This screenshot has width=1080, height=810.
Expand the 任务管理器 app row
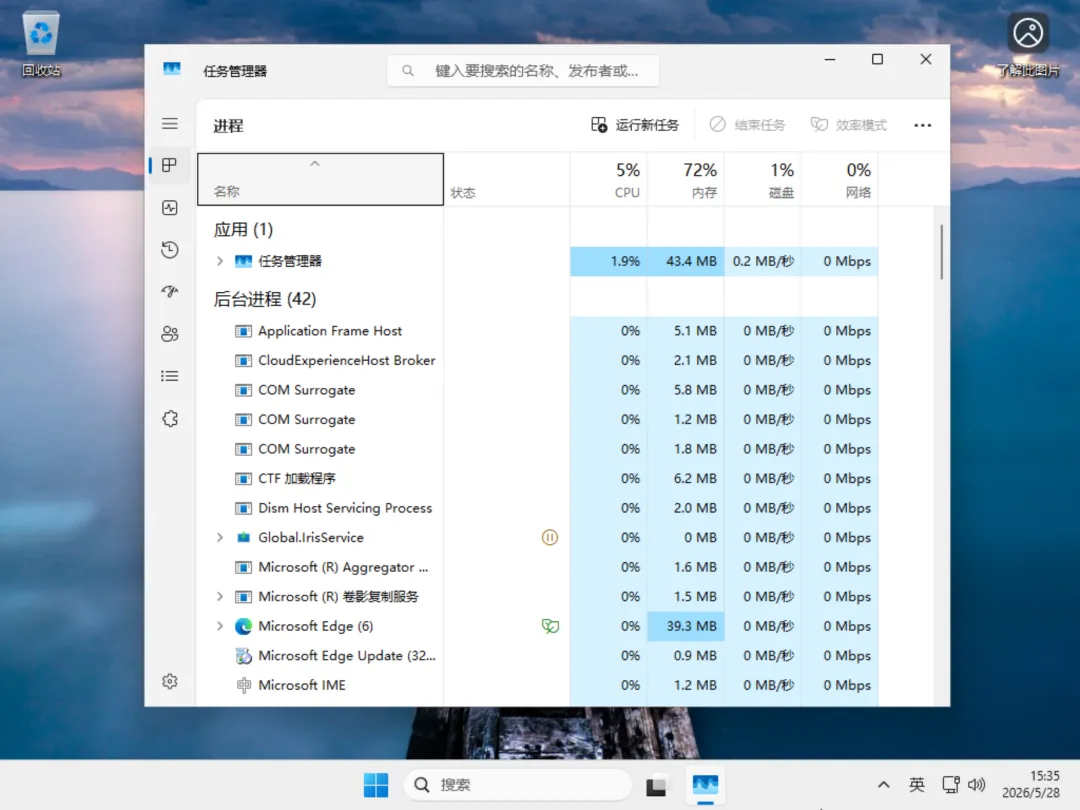click(x=220, y=261)
